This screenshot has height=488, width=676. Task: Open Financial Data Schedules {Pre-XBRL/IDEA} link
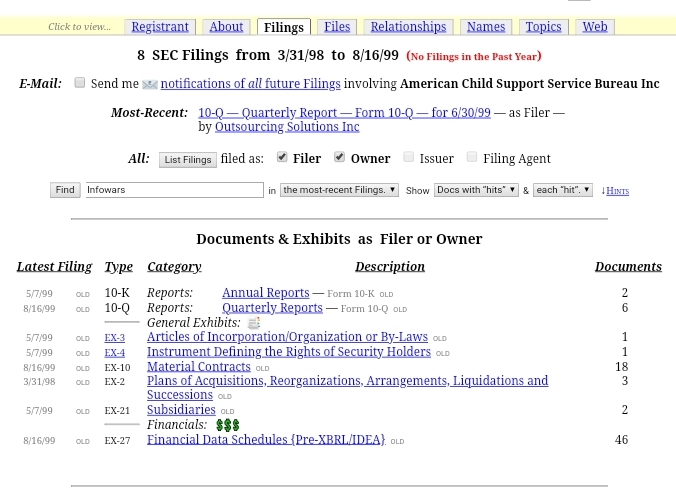point(266,440)
